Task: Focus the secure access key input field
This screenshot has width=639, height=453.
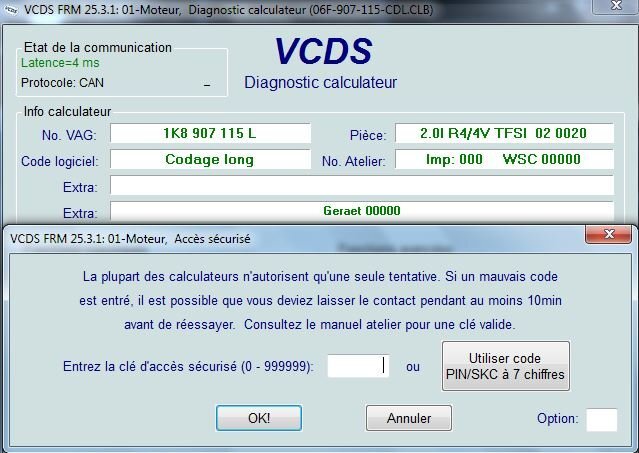Action: pos(358,366)
